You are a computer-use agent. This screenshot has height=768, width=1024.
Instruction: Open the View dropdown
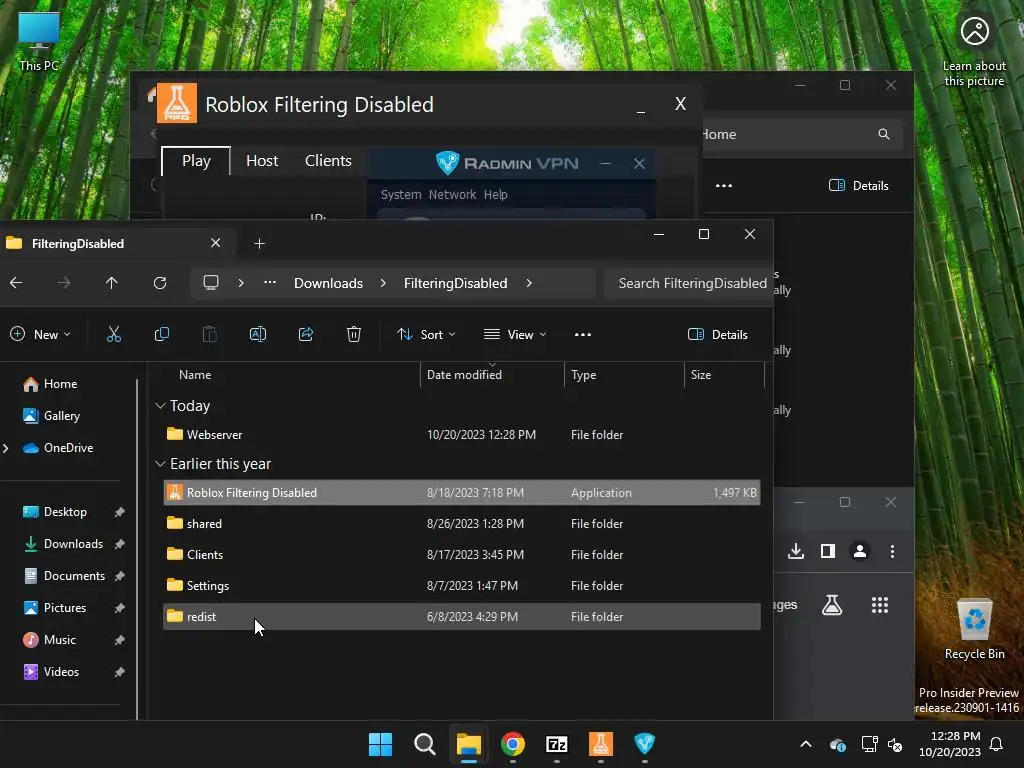click(x=515, y=334)
